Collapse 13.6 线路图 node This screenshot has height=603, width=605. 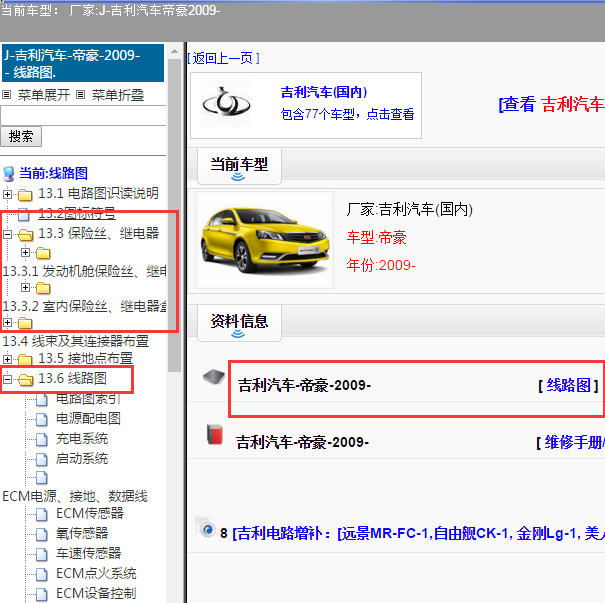(x=7, y=380)
